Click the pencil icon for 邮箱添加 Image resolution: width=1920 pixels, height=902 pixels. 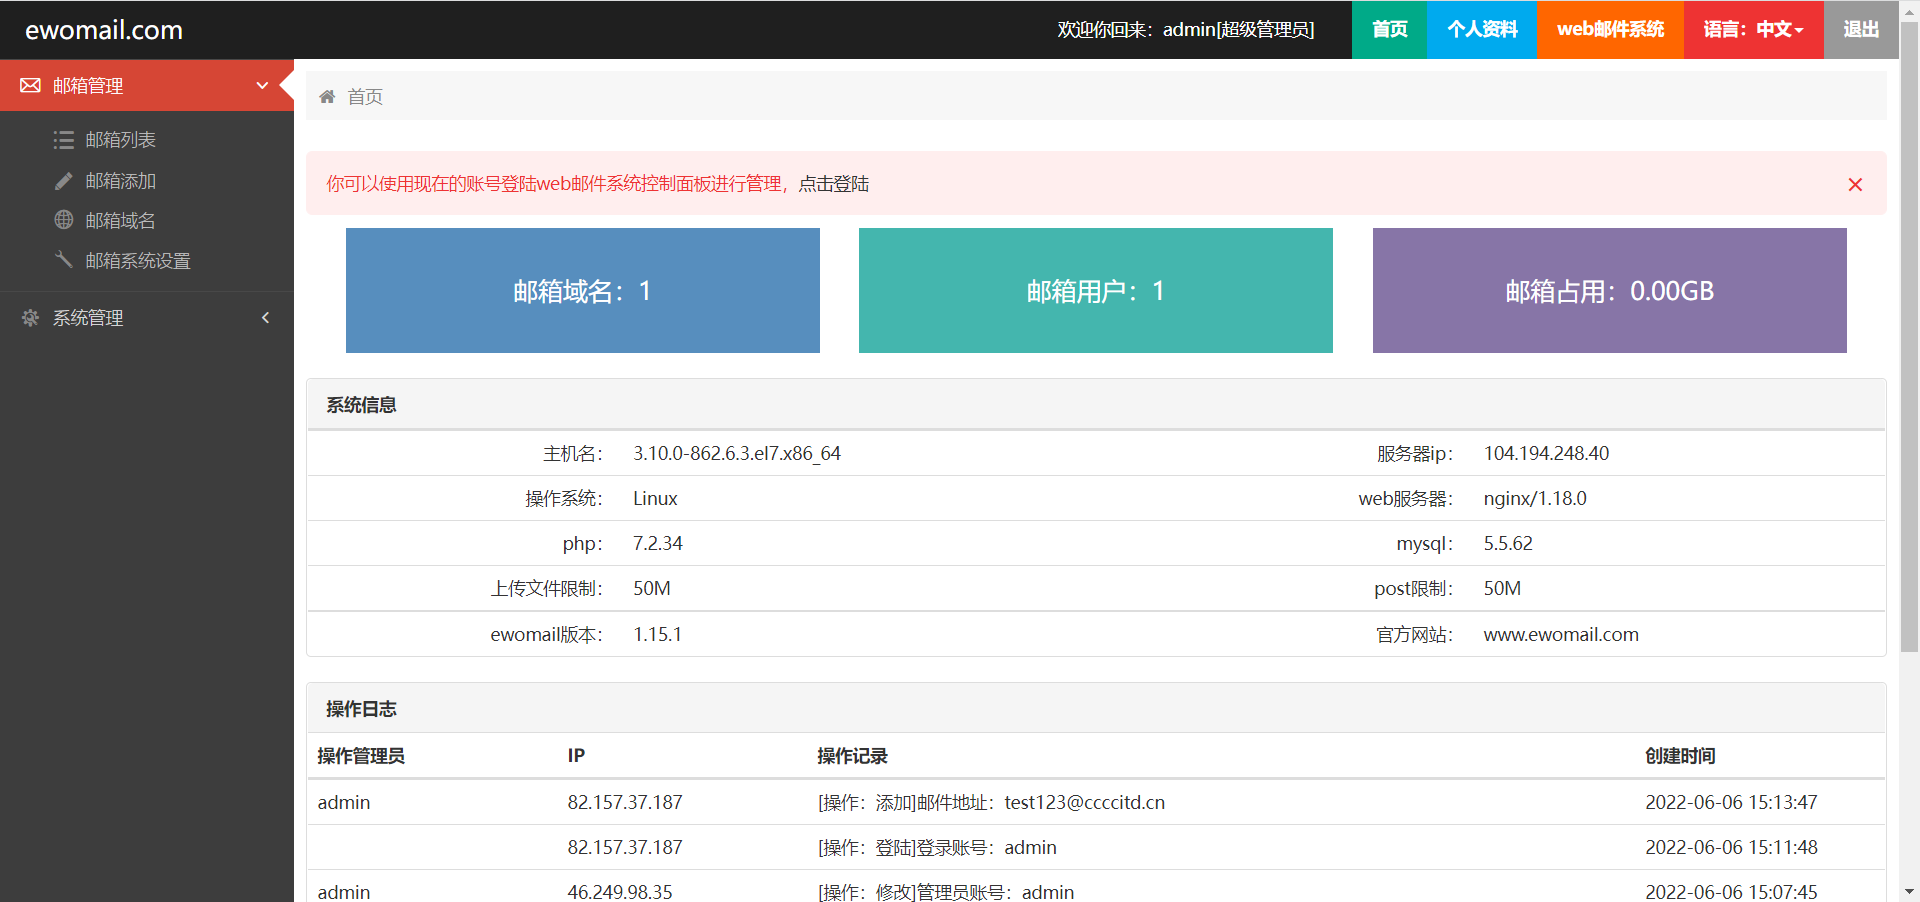coord(64,181)
